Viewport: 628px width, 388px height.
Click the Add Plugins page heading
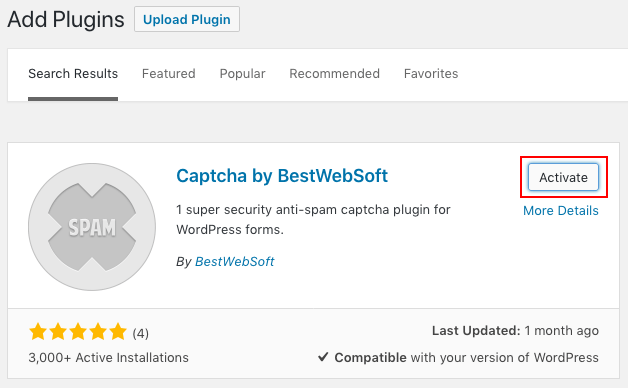pyautogui.click(x=66, y=19)
